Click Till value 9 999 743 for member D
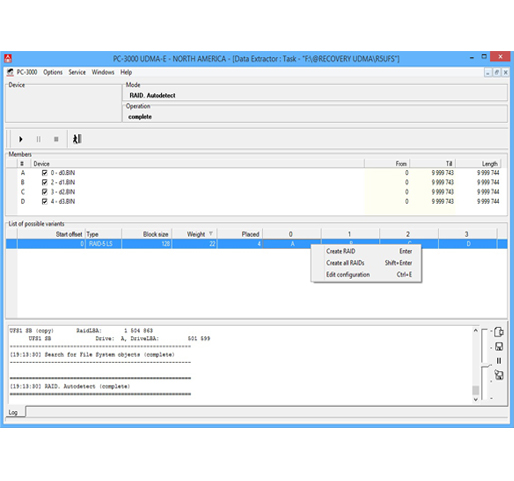 pyautogui.click(x=443, y=201)
